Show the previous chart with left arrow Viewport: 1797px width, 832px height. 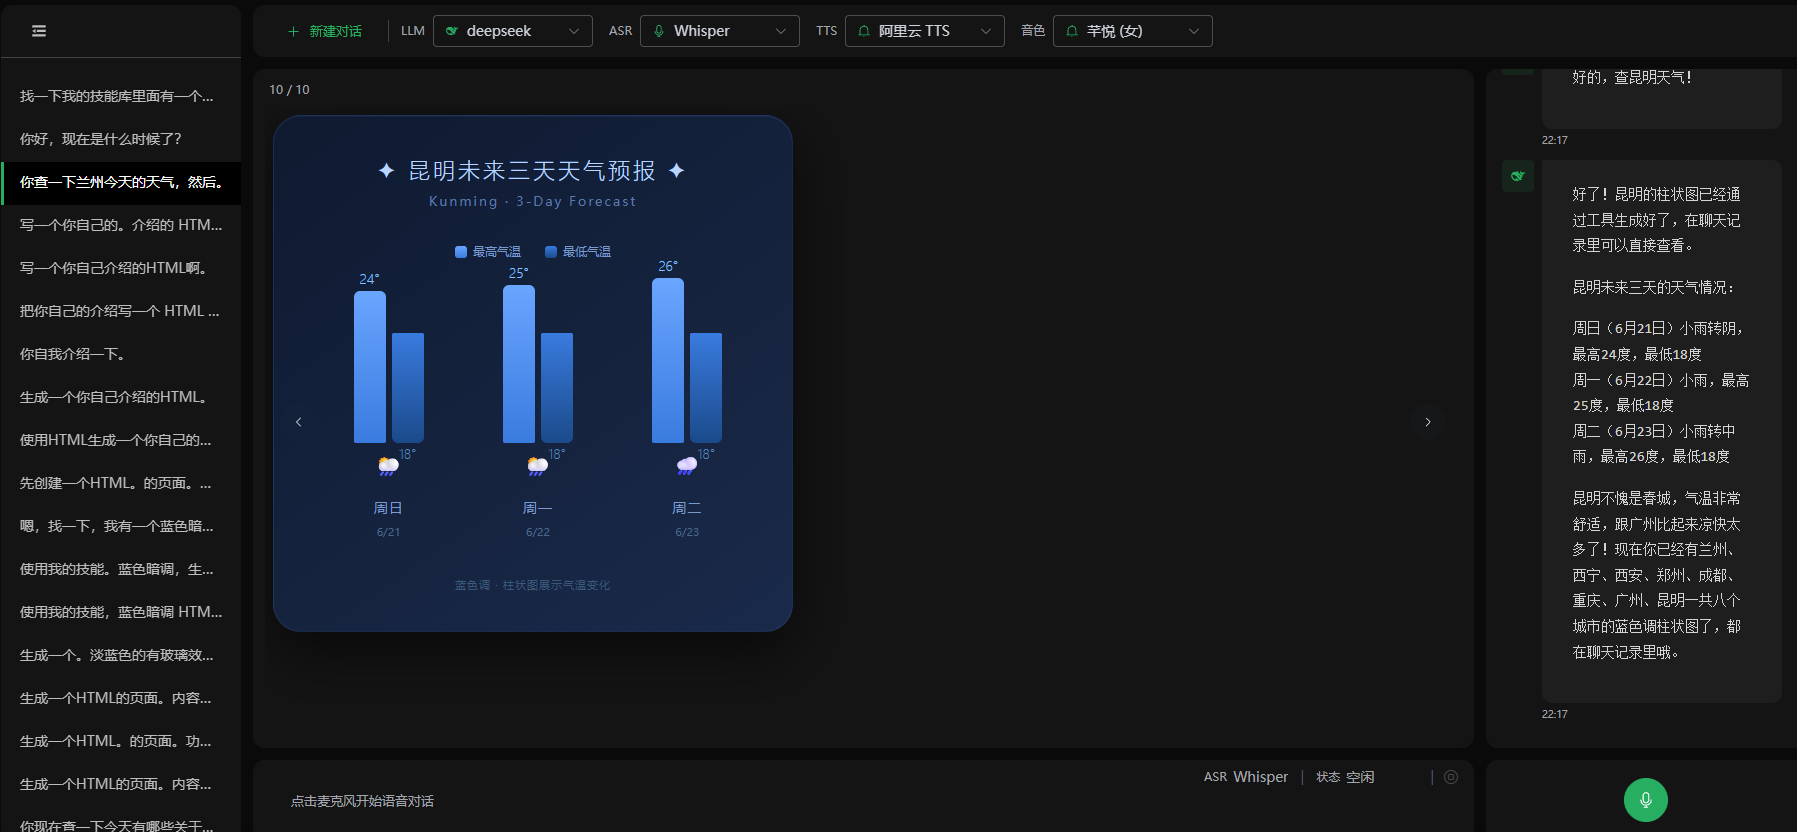tap(298, 422)
